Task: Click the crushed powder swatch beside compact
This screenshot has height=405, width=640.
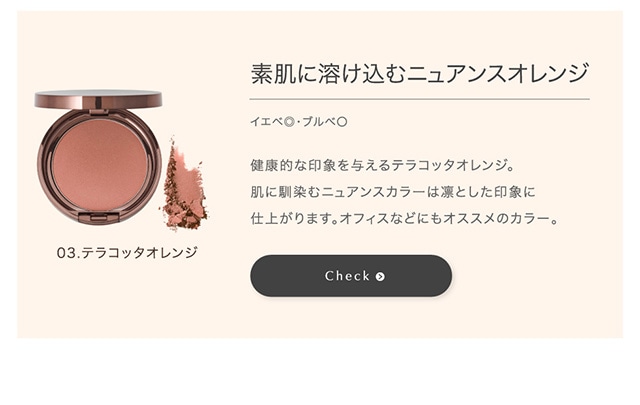Action: 184,185
